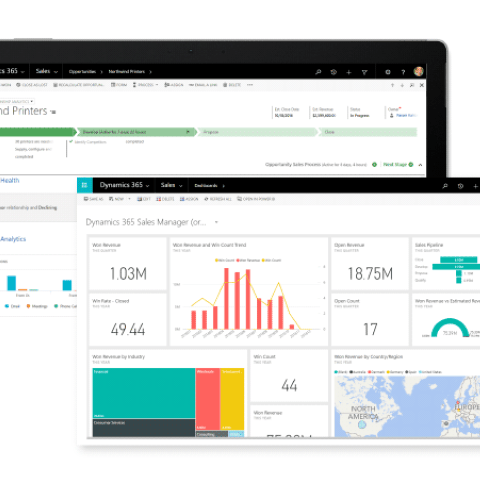Click Edit on the dashboard toolbar
Screen dimensions: 480x480
pyautogui.click(x=144, y=199)
